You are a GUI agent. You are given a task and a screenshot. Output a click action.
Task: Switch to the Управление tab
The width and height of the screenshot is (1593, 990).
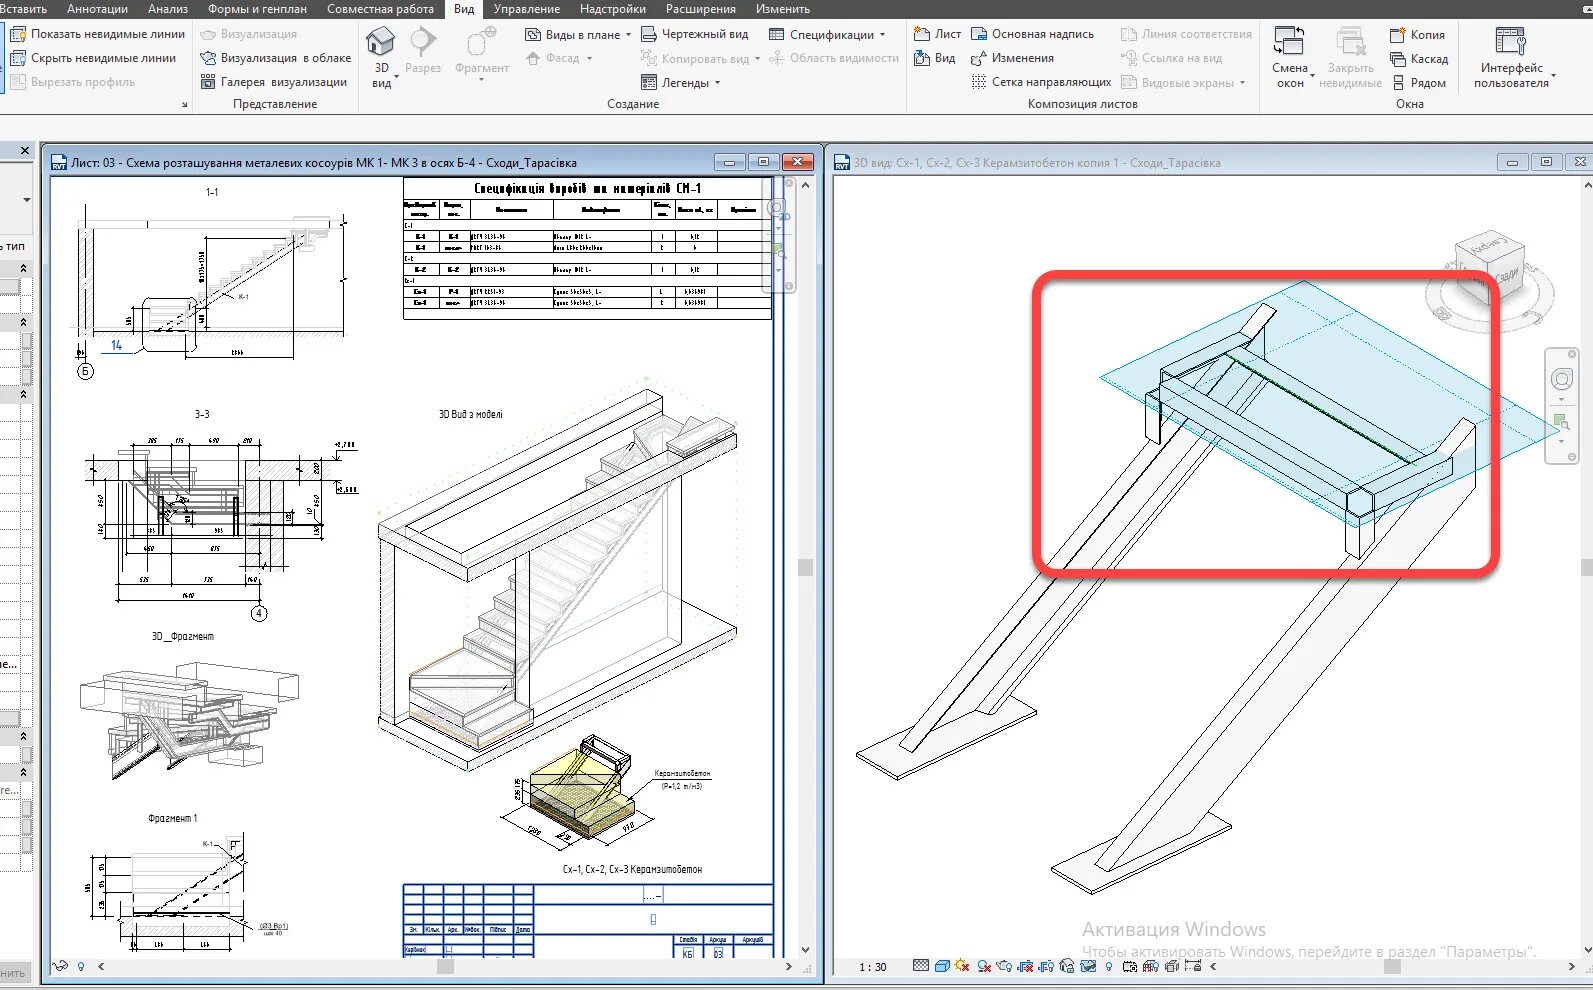point(527,9)
